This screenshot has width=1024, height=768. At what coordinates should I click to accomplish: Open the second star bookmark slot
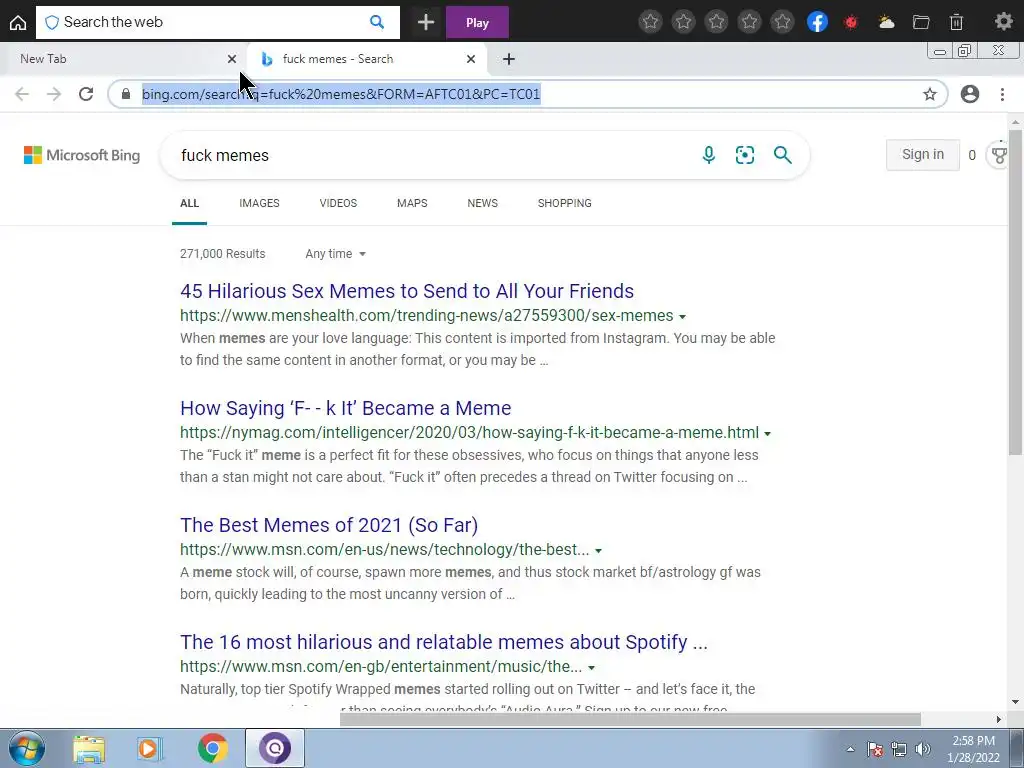(x=683, y=22)
